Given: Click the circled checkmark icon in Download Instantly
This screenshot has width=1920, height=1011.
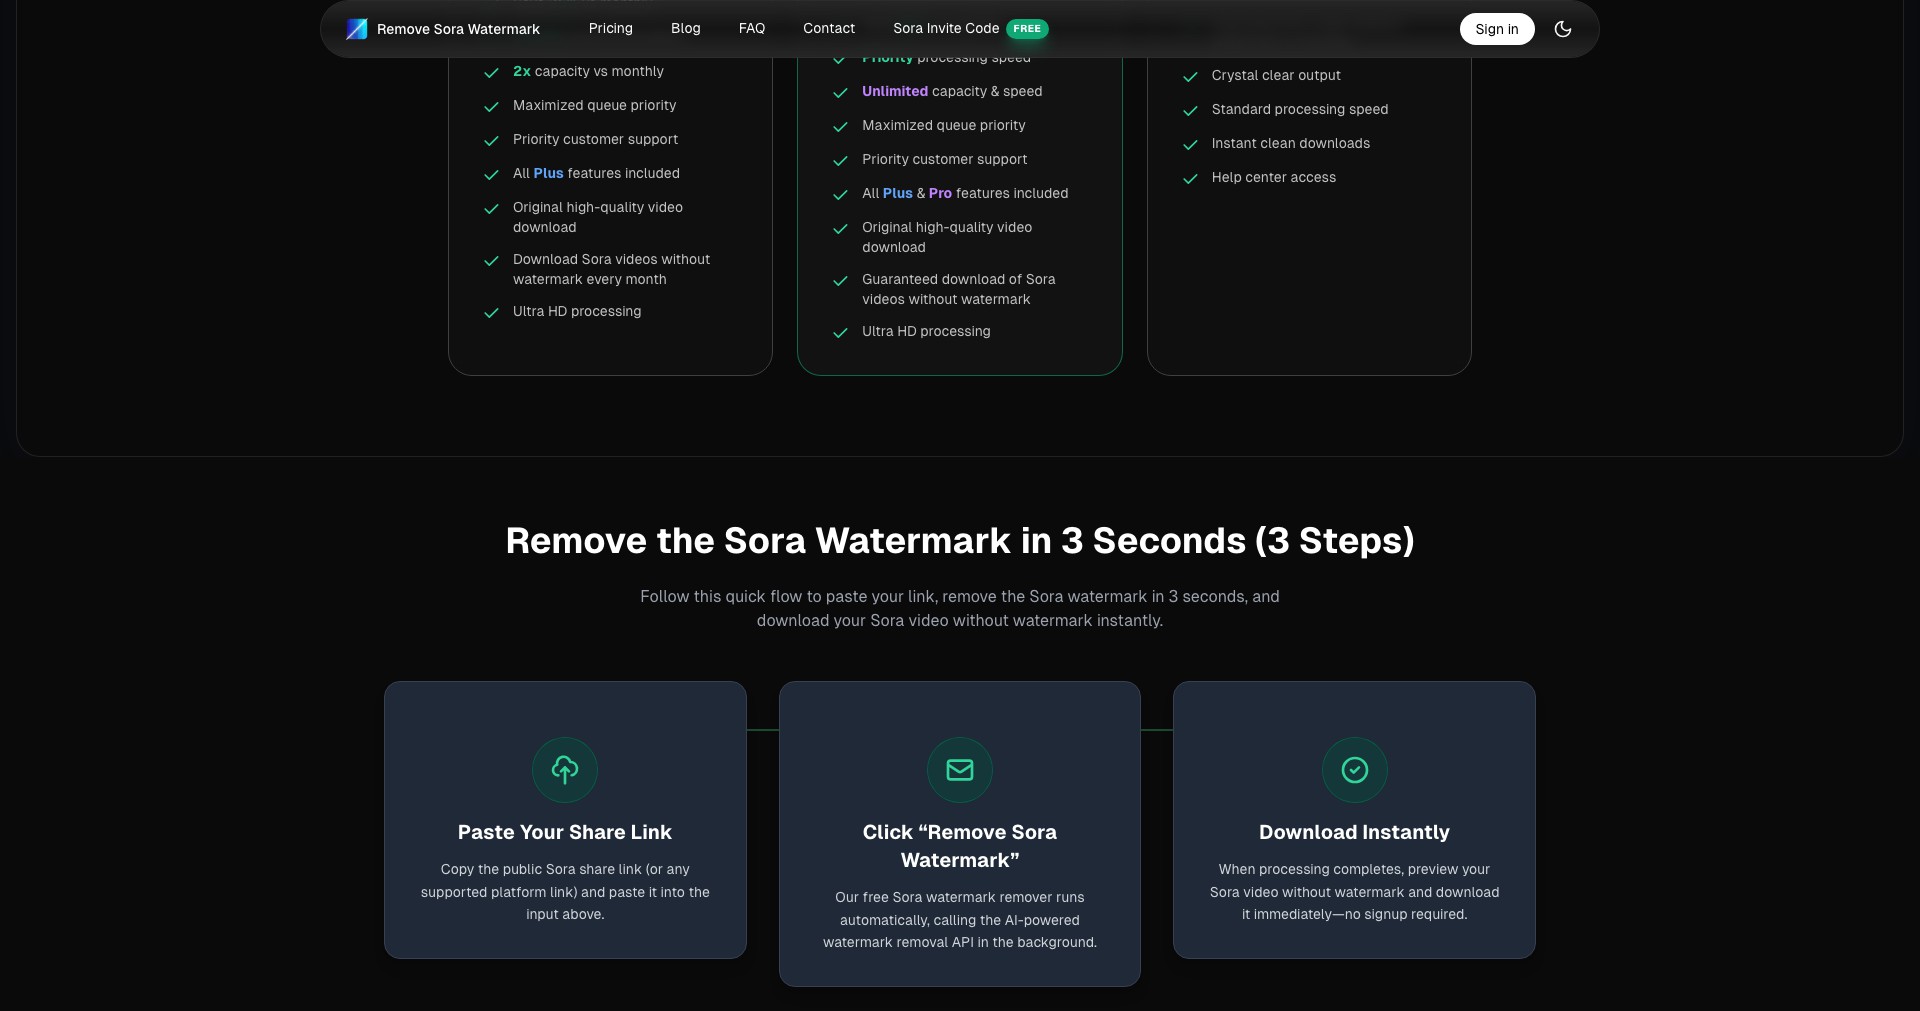Looking at the screenshot, I should pyautogui.click(x=1355, y=770).
